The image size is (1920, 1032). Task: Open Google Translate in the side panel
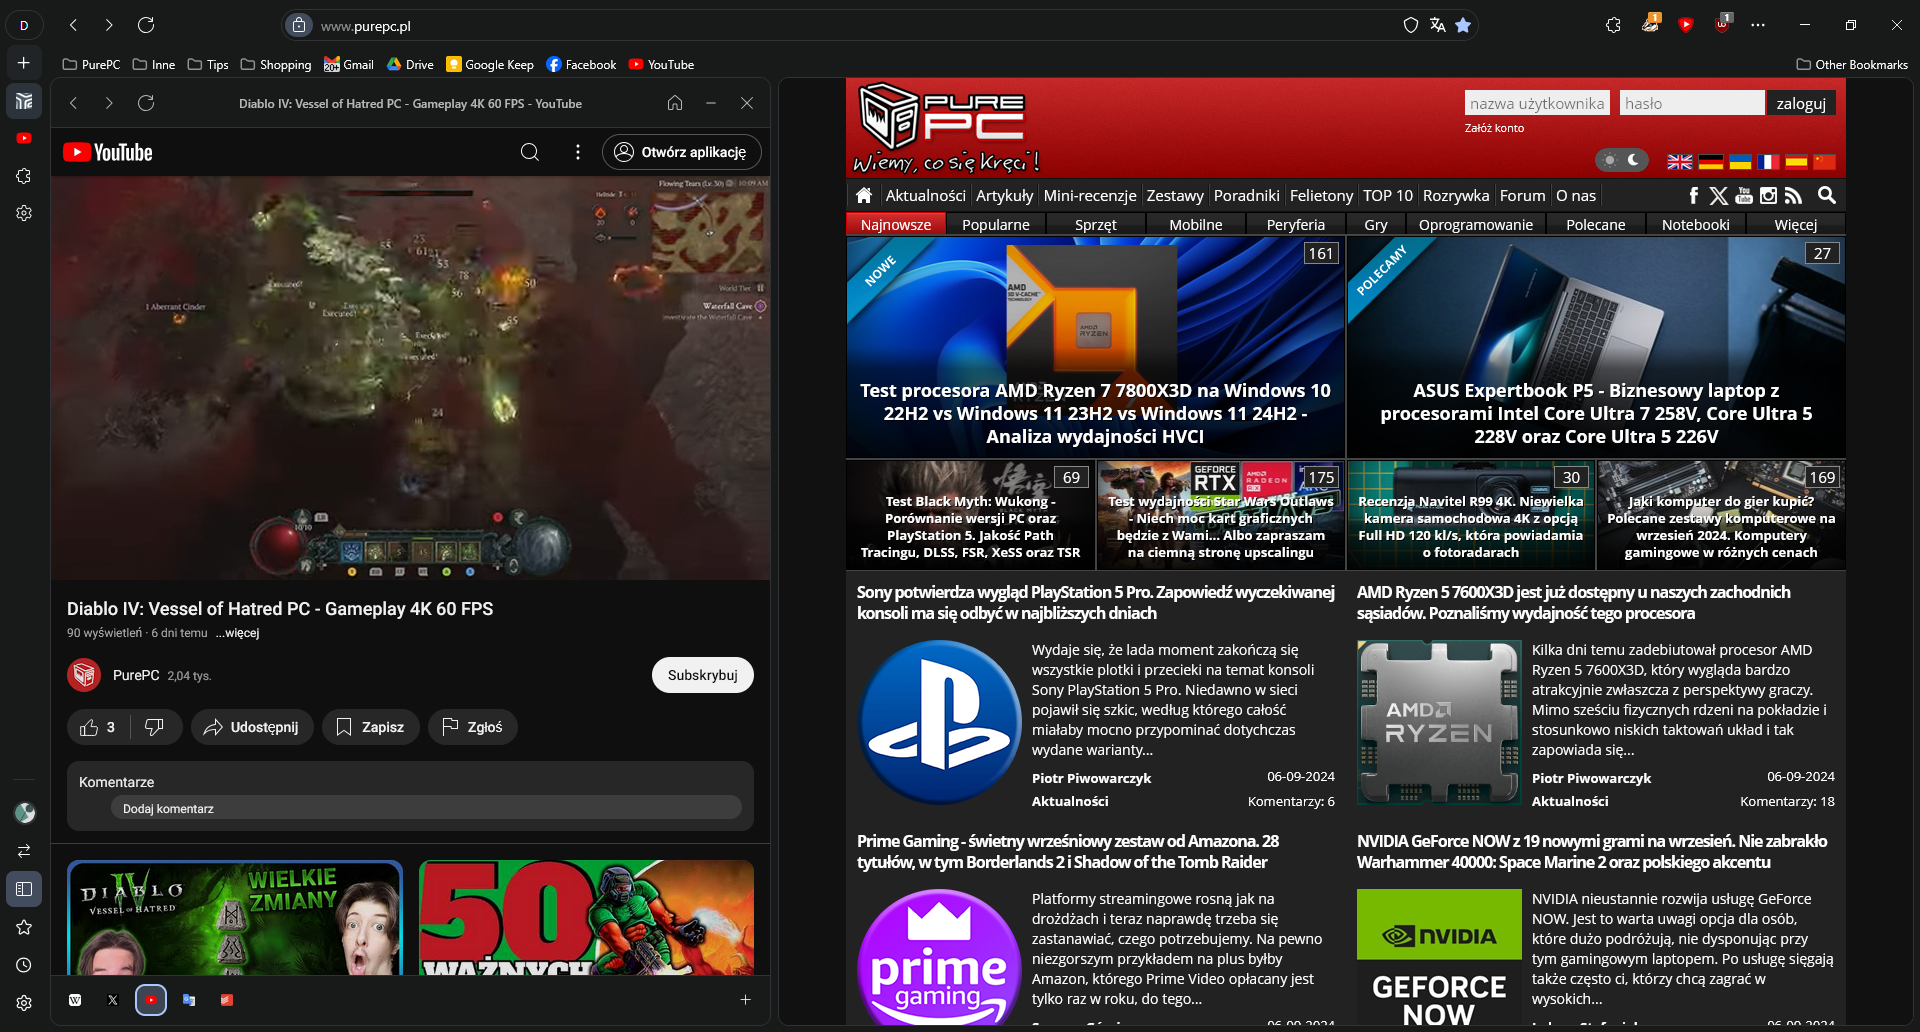point(189,999)
